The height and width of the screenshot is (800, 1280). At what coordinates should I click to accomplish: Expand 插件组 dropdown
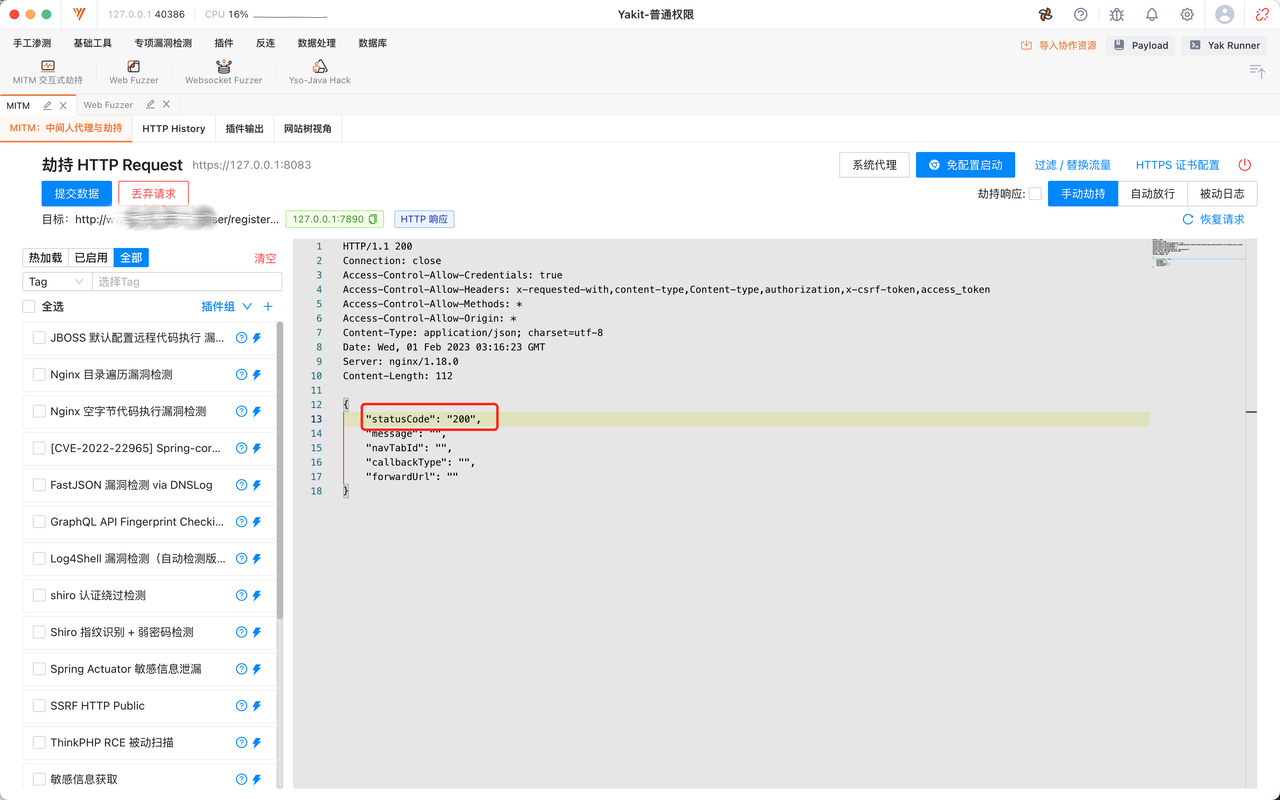[227, 307]
